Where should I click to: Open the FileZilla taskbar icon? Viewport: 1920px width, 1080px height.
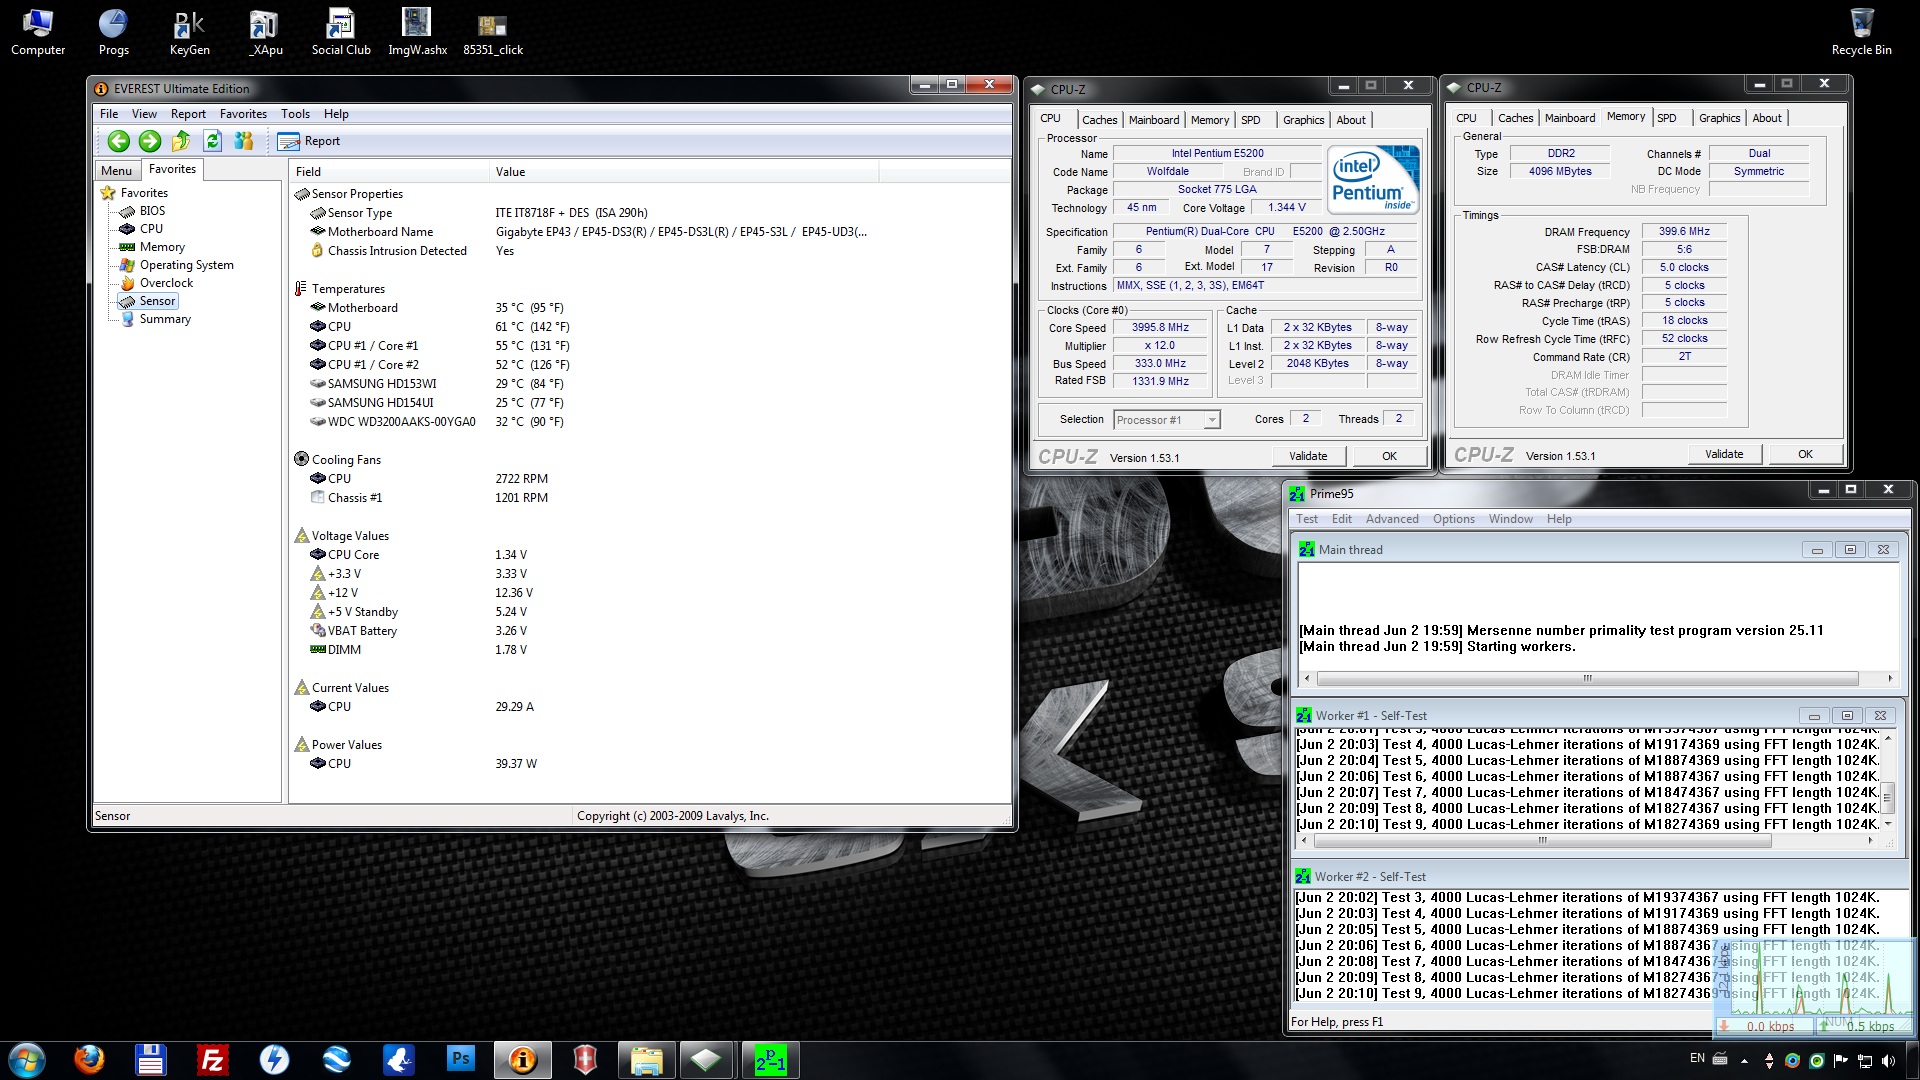(x=212, y=1059)
